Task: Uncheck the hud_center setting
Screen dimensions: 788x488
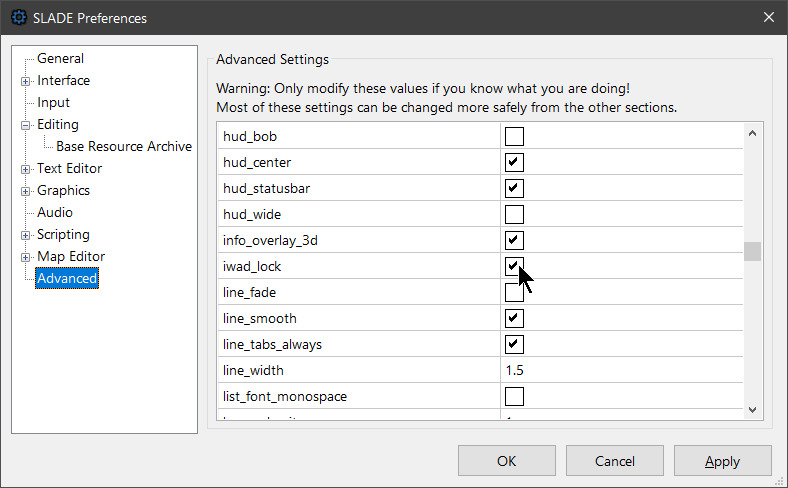Action: (x=514, y=162)
